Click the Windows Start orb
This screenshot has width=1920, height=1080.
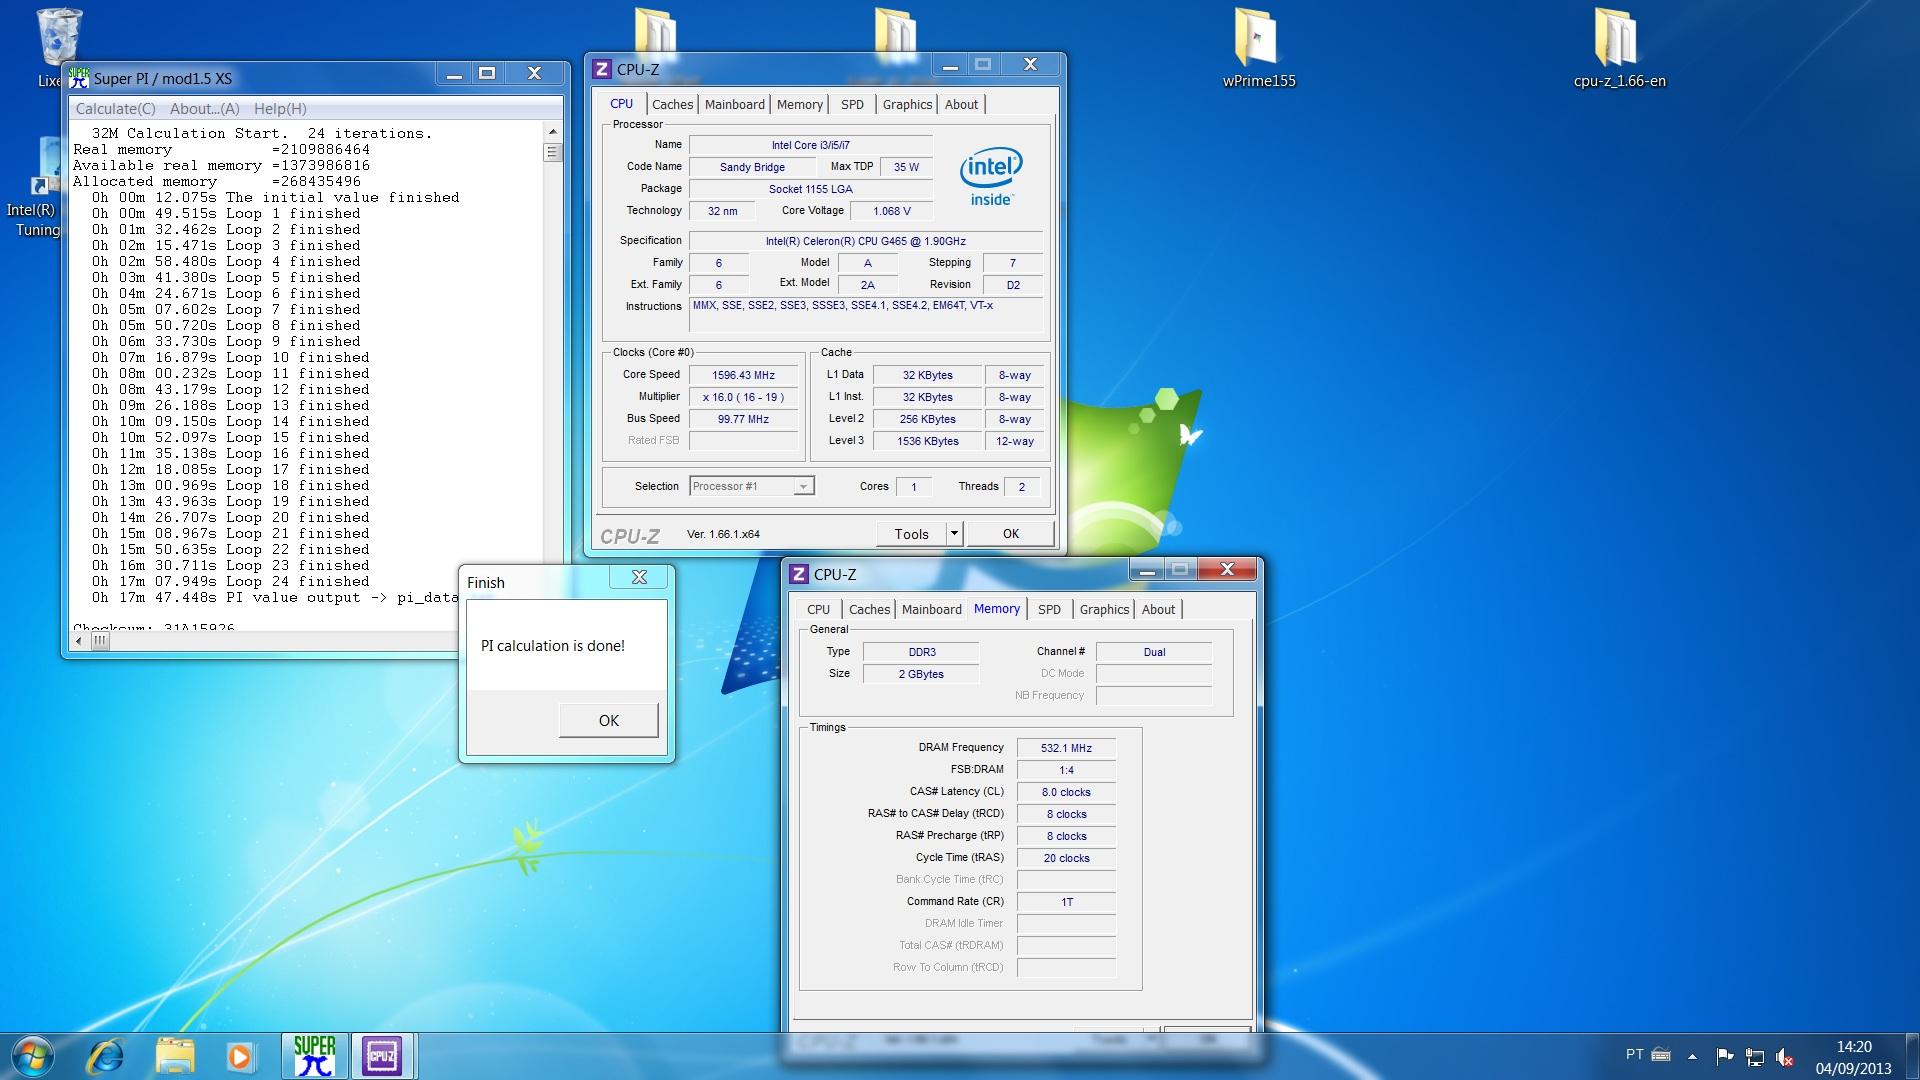pos(31,1056)
